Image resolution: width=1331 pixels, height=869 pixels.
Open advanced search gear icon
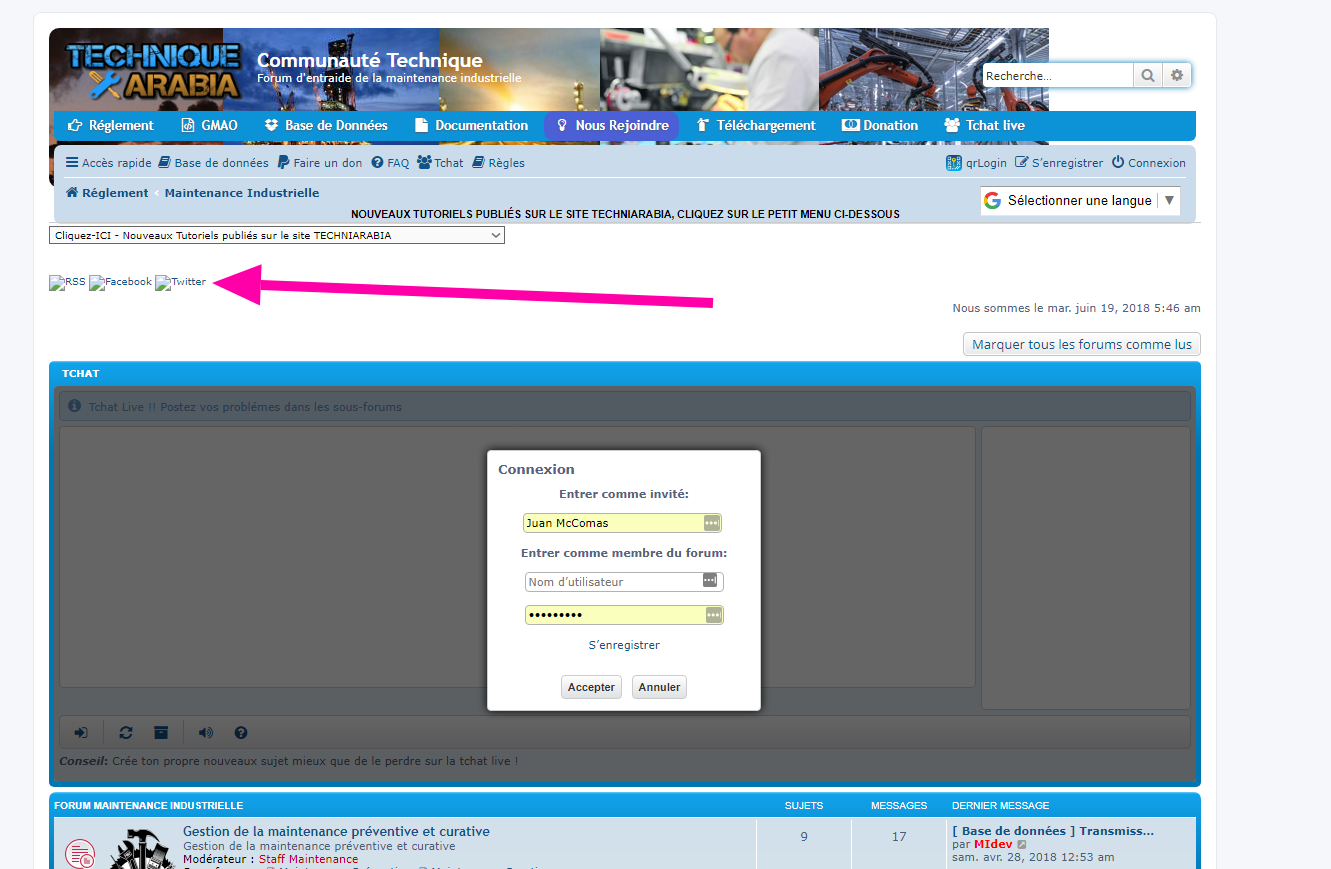coord(1177,76)
